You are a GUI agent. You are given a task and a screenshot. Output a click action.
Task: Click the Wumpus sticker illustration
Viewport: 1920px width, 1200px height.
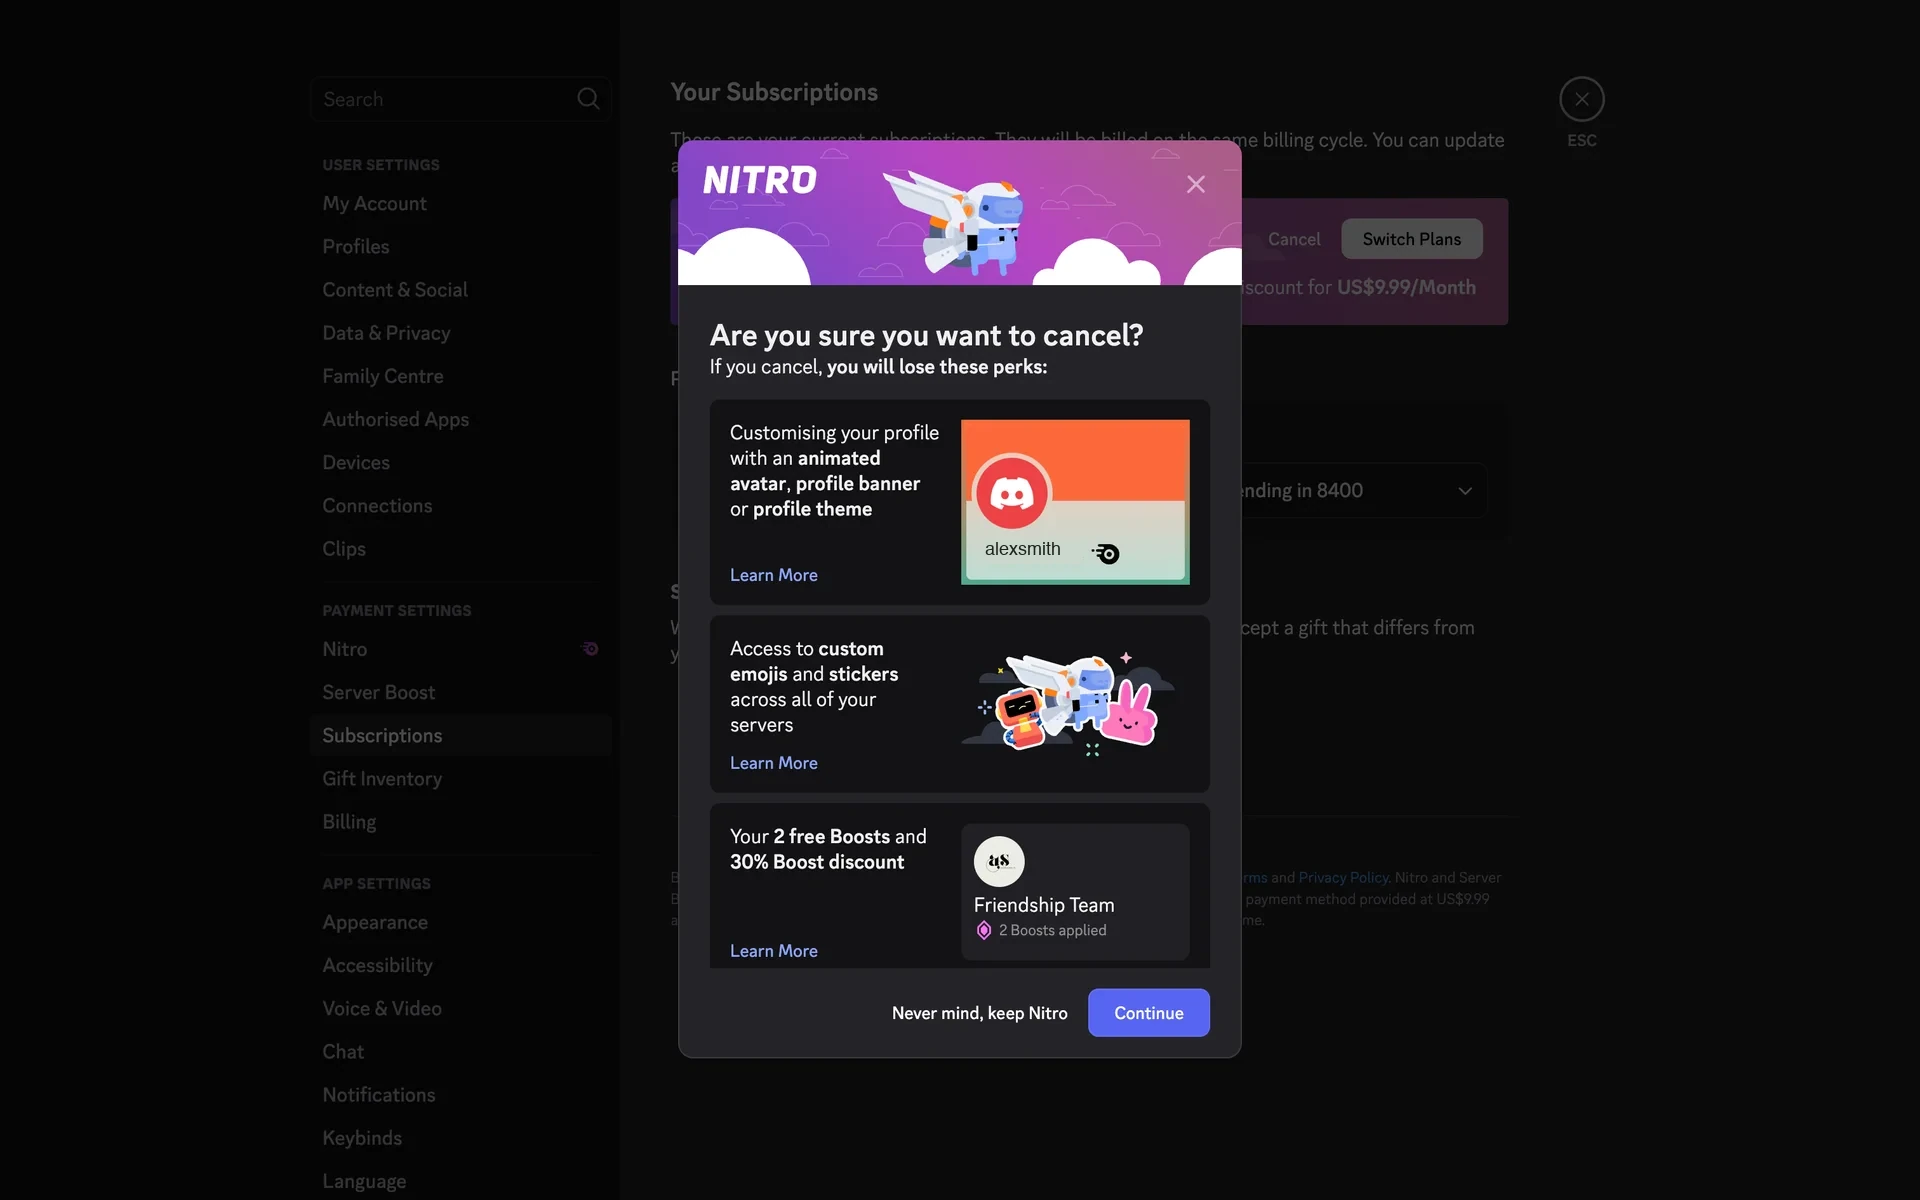[1068, 703]
